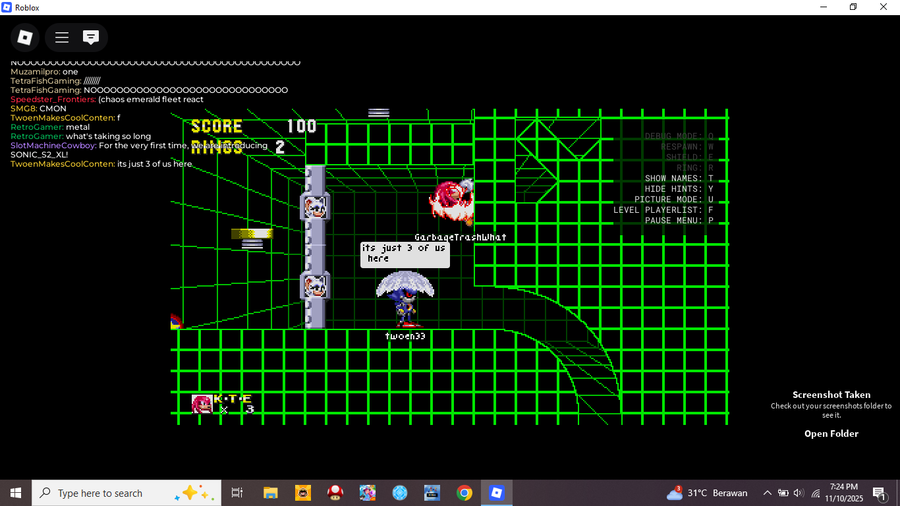Click the 'SHOW NAMES: T' hint
Image resolution: width=900 pixels, height=506 pixels.
pos(679,178)
